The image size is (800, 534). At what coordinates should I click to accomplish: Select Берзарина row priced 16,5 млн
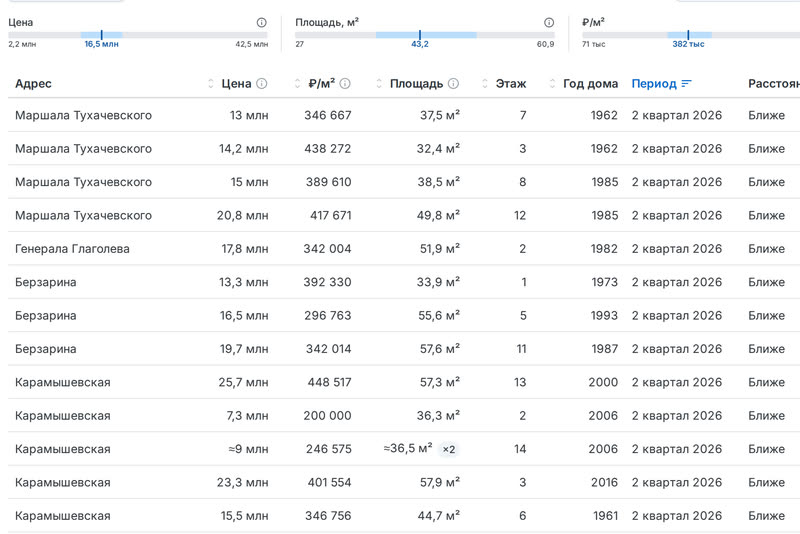pyautogui.click(x=404, y=316)
